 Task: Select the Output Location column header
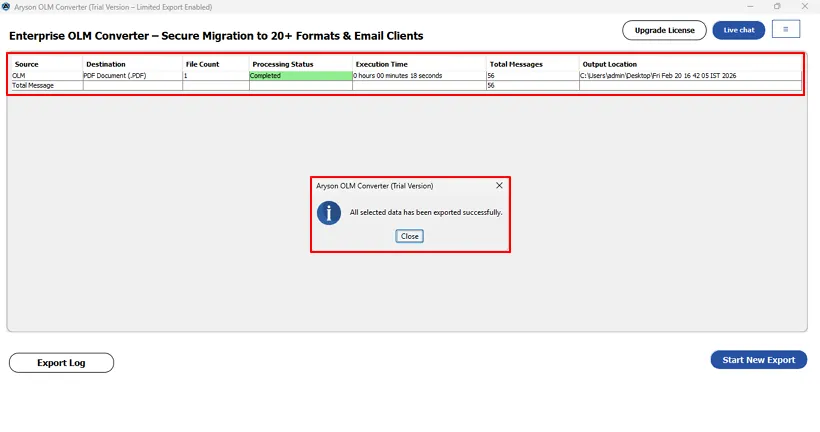coord(690,64)
